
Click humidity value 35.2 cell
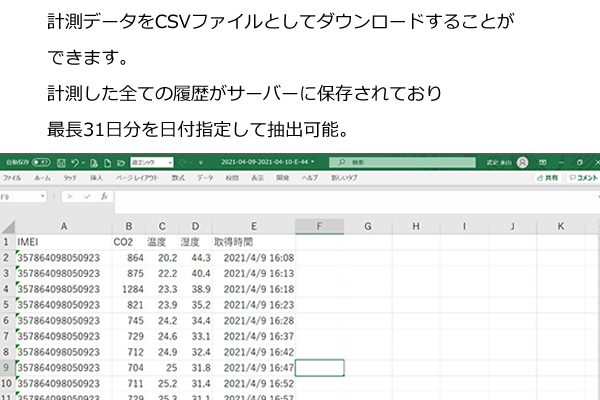(196, 305)
